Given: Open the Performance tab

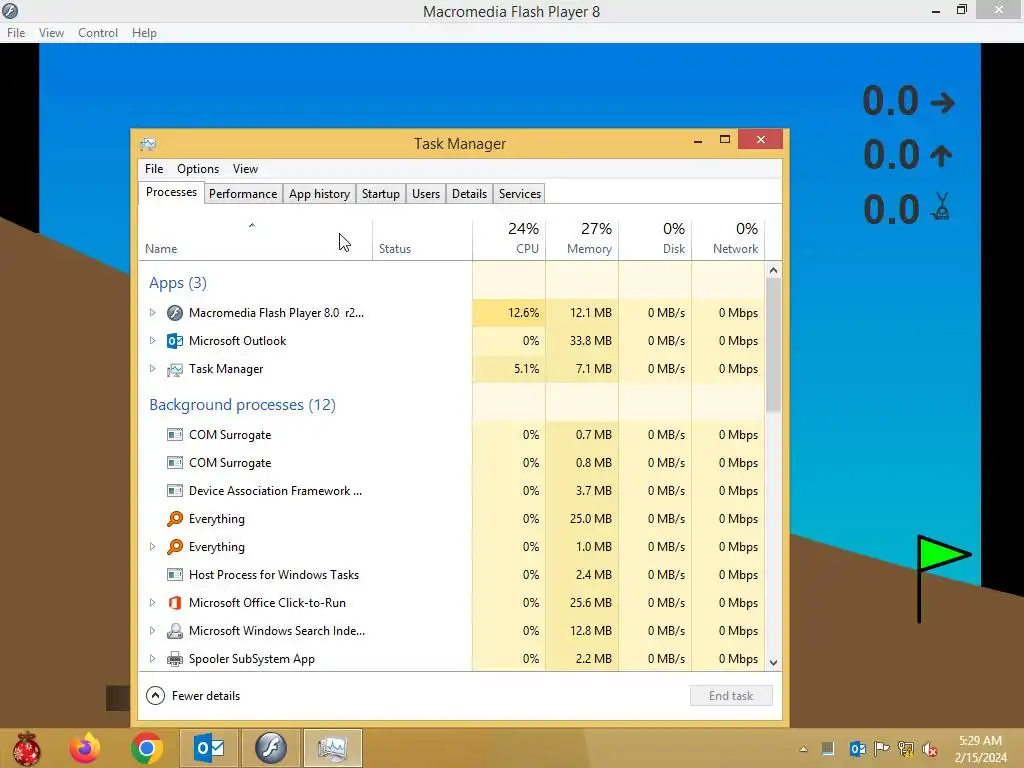Looking at the screenshot, I should 243,194.
